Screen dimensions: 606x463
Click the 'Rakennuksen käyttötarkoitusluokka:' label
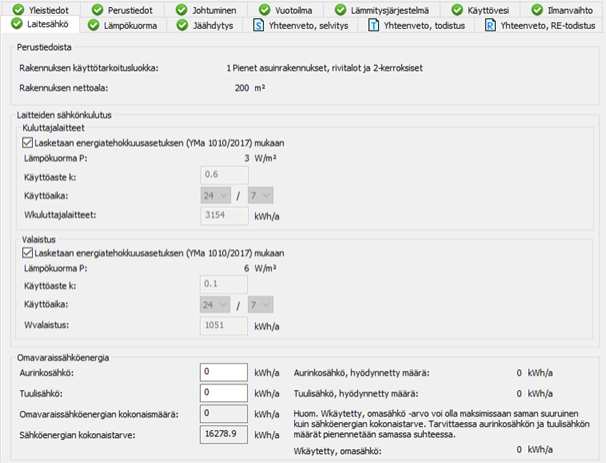point(89,68)
